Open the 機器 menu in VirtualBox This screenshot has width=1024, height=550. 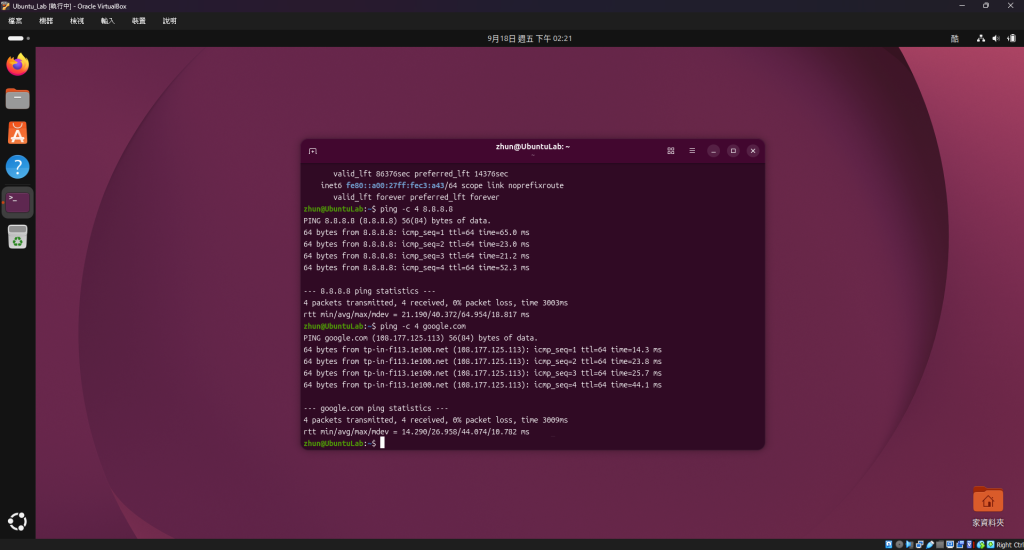[46, 21]
